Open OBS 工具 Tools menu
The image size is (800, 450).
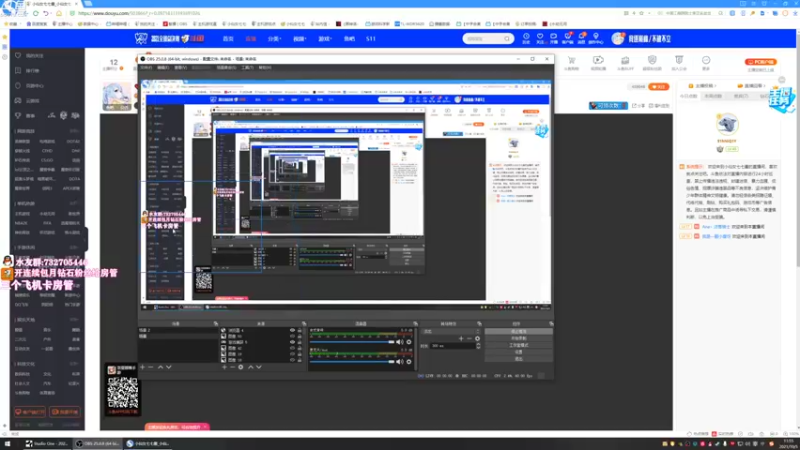247,67
